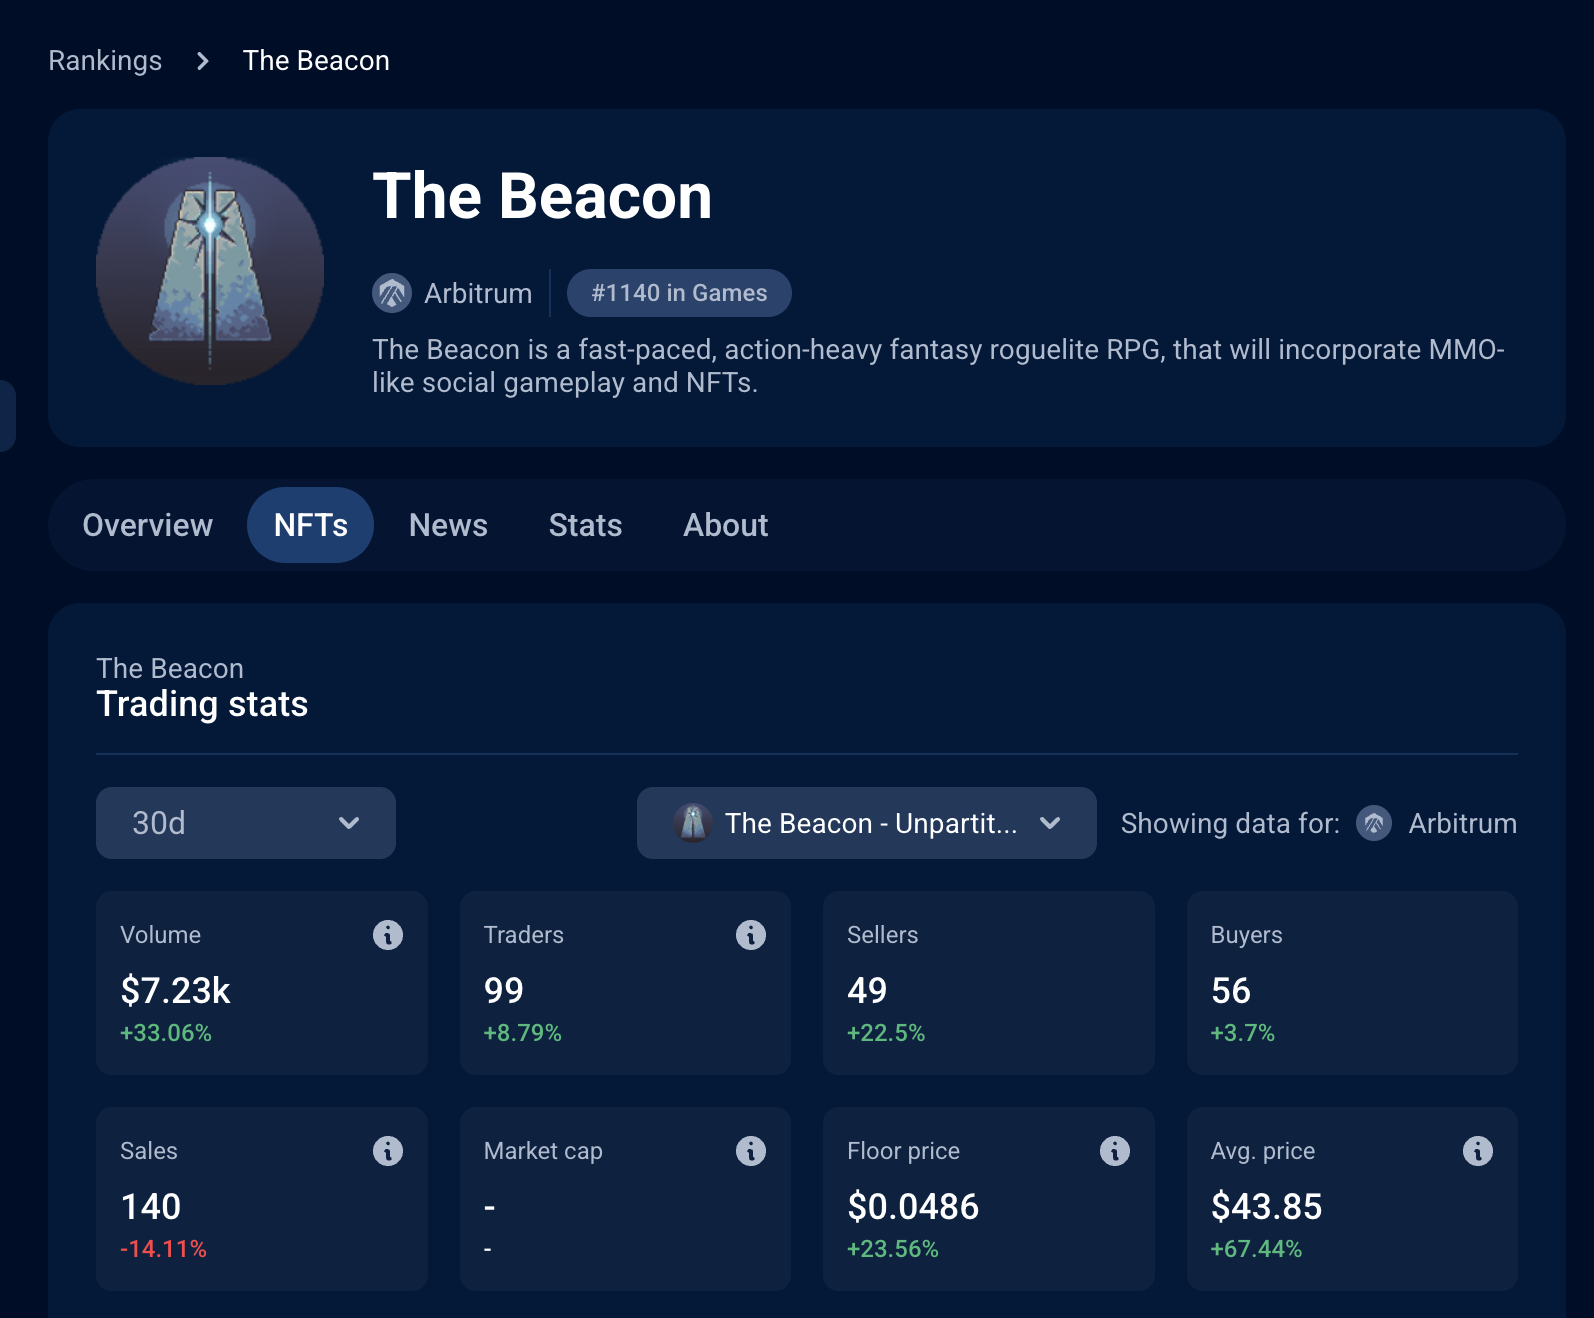Go back to Rankings breadcrumb link
Viewport: 1594px width, 1318px height.
(x=105, y=61)
